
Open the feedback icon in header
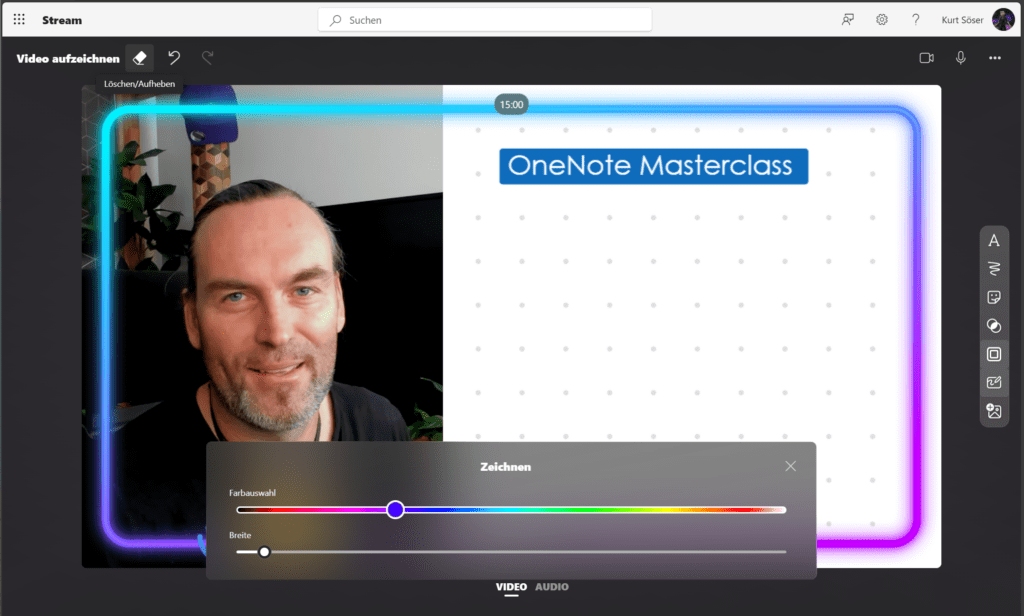pyautogui.click(x=847, y=20)
